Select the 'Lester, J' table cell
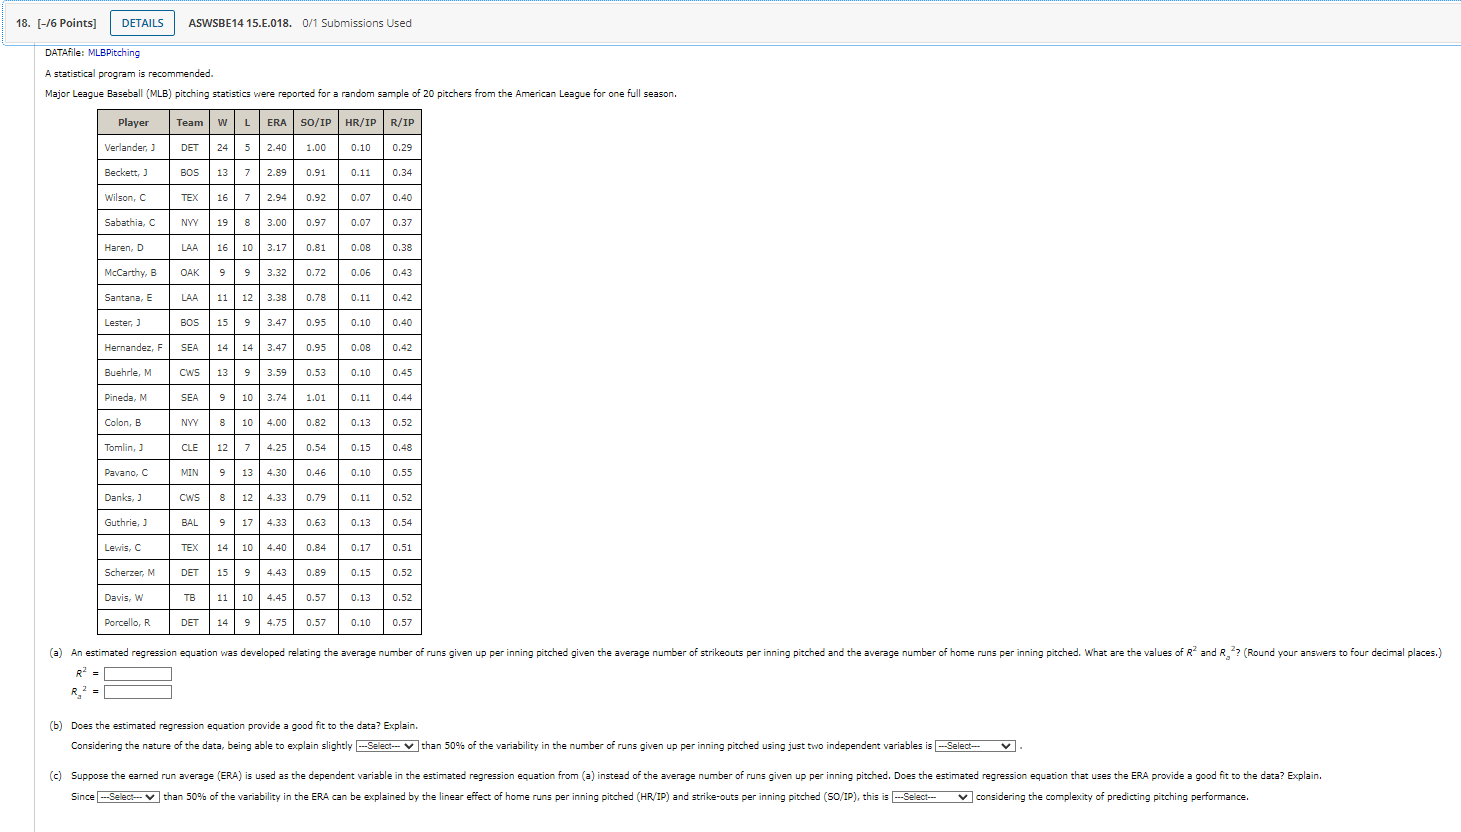Screen dimensions: 1461x832 click(x=133, y=322)
